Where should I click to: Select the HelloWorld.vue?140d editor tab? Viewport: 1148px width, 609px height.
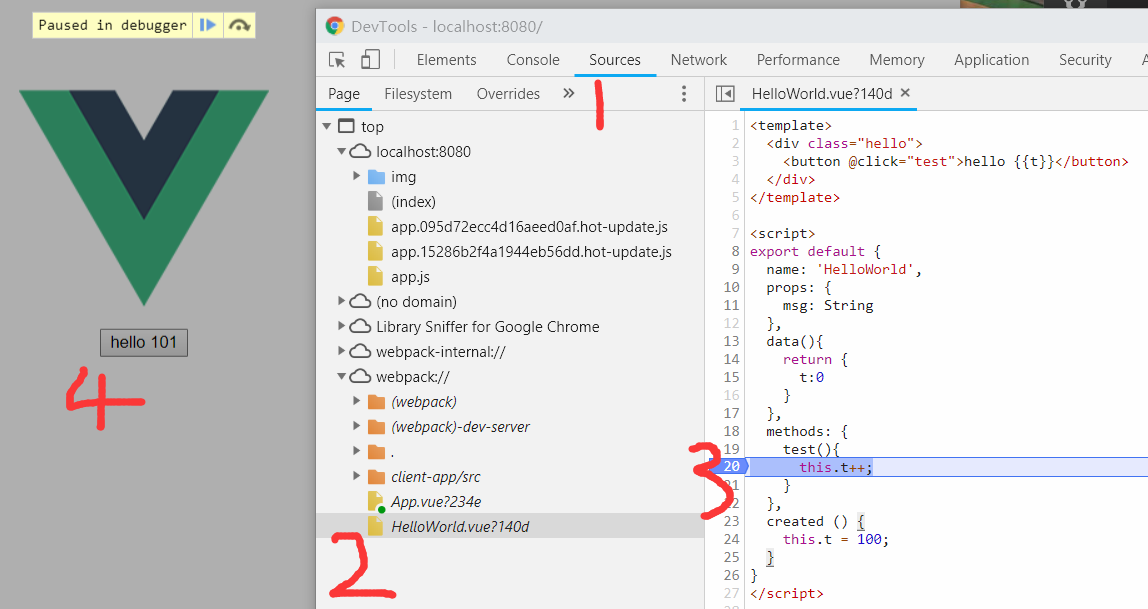(821, 94)
